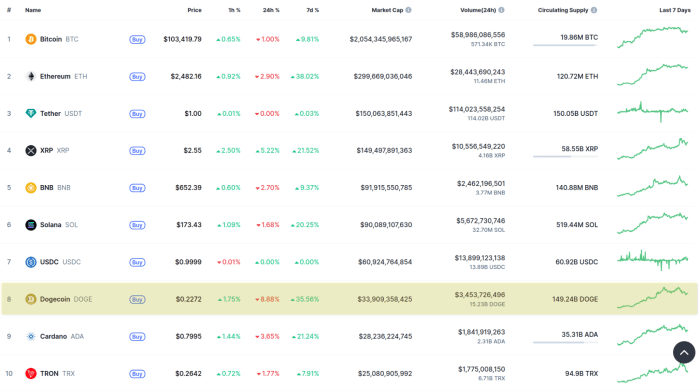Open USDC last 7 days chart

pyautogui.click(x=653, y=260)
